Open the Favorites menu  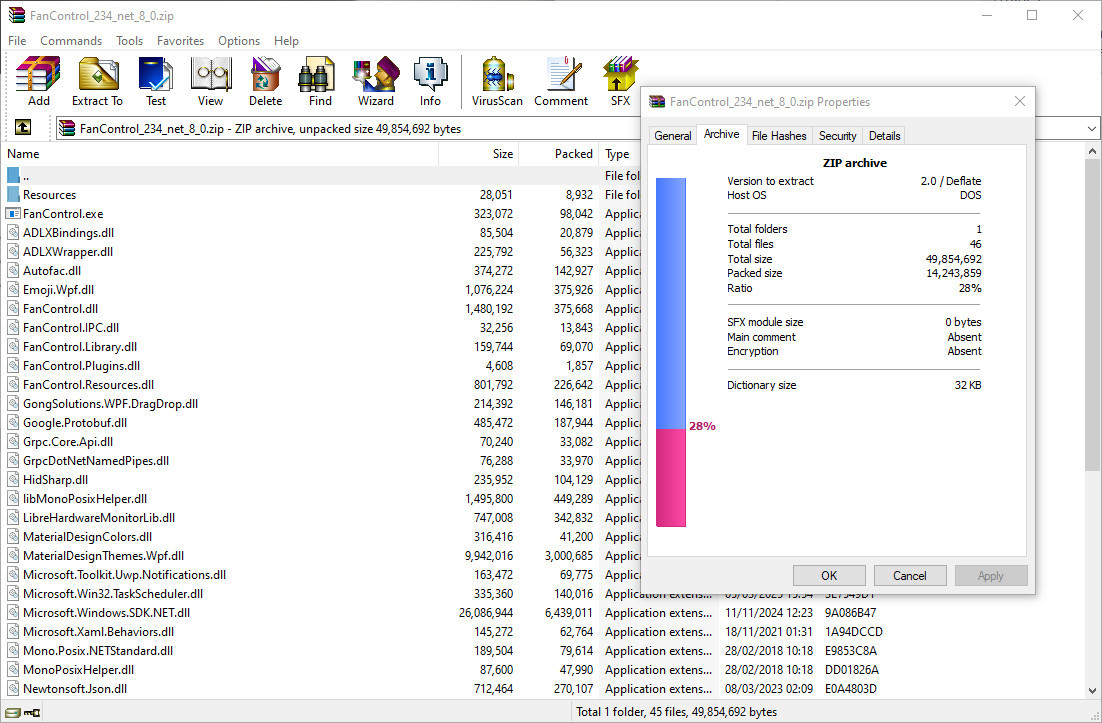click(180, 41)
